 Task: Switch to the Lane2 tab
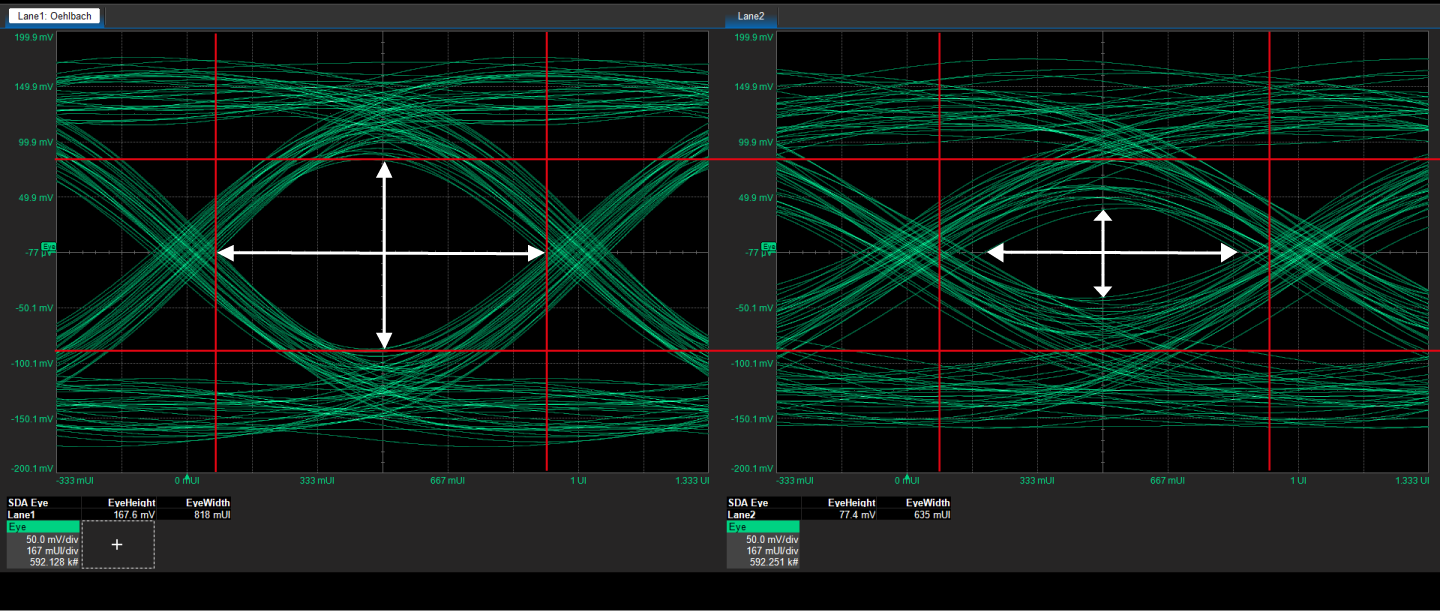click(x=750, y=16)
